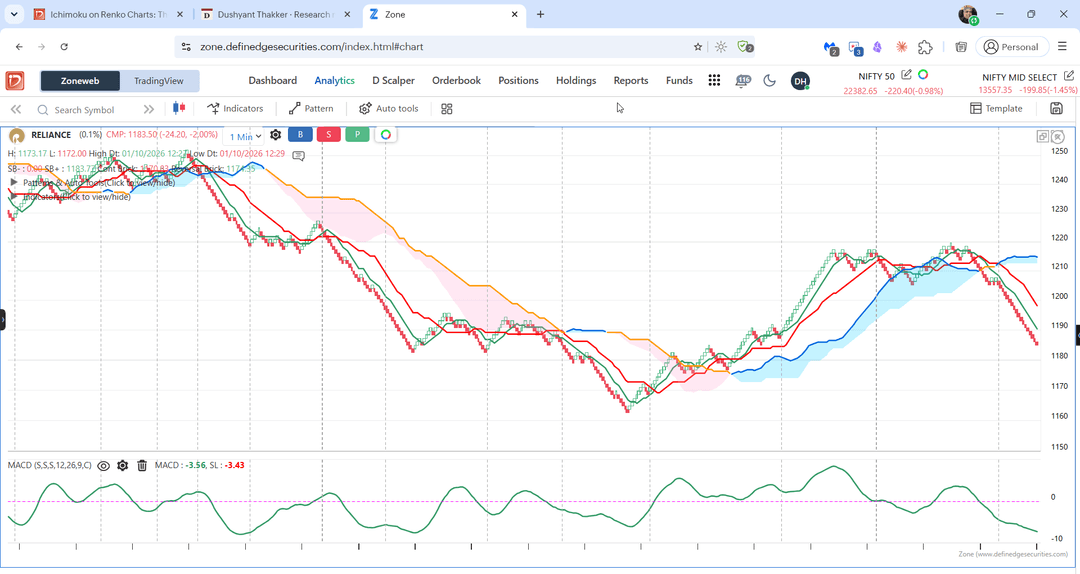Screen dimensions: 1080x574
Task: Delete MACD indicator with trash icon
Action: [x=142, y=466]
